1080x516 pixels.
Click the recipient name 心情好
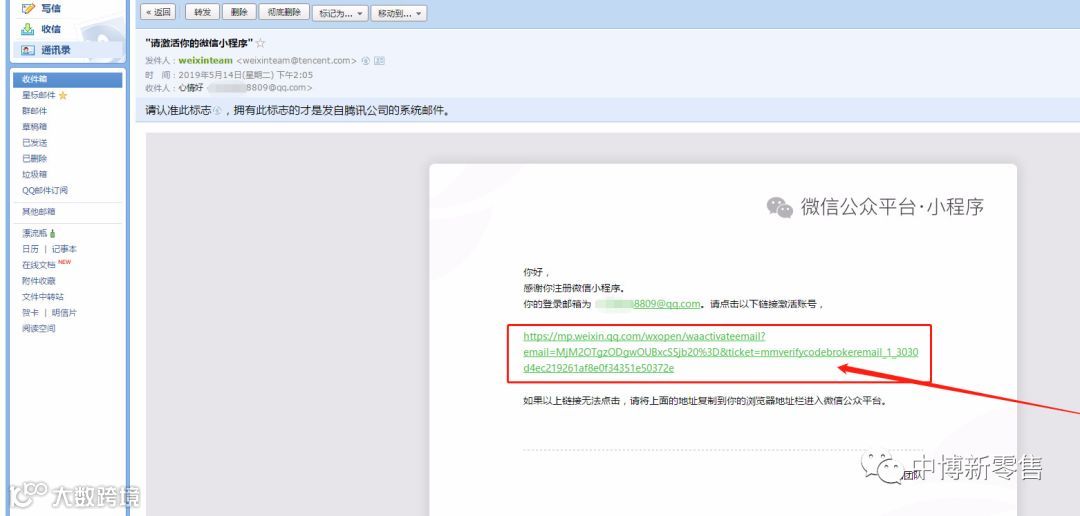coord(191,88)
